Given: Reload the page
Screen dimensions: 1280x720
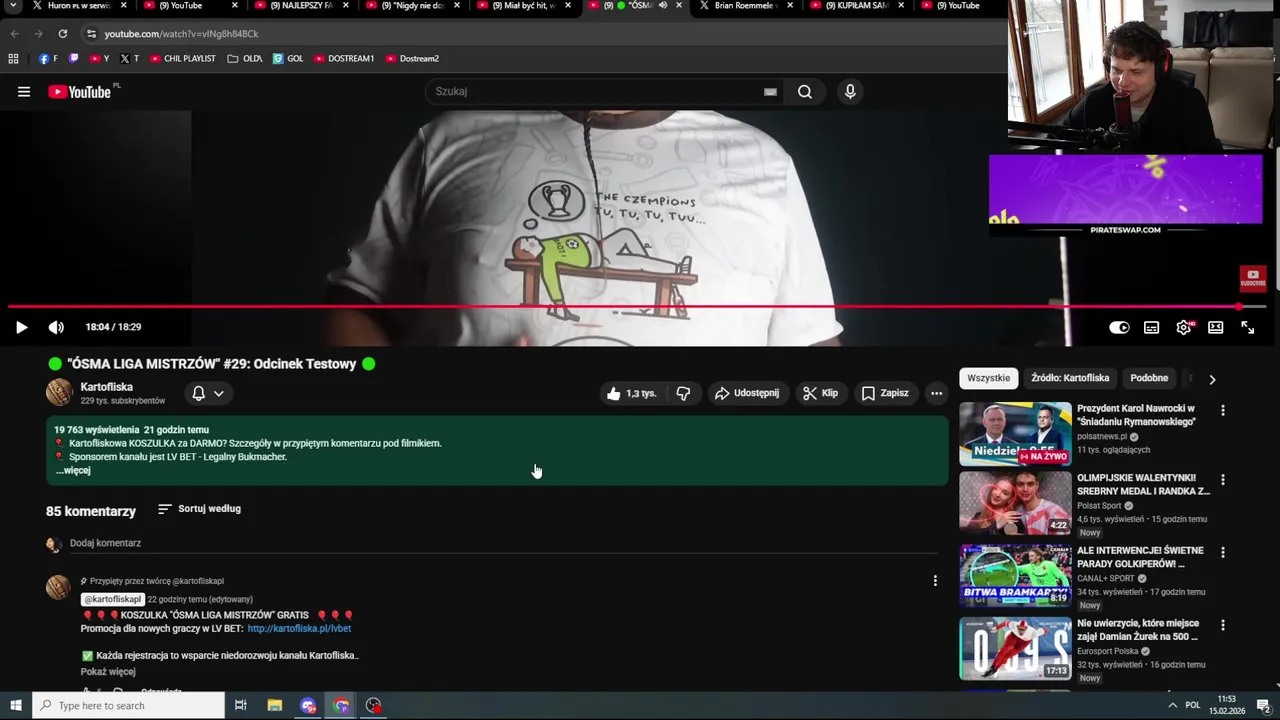Looking at the screenshot, I should [x=62, y=34].
